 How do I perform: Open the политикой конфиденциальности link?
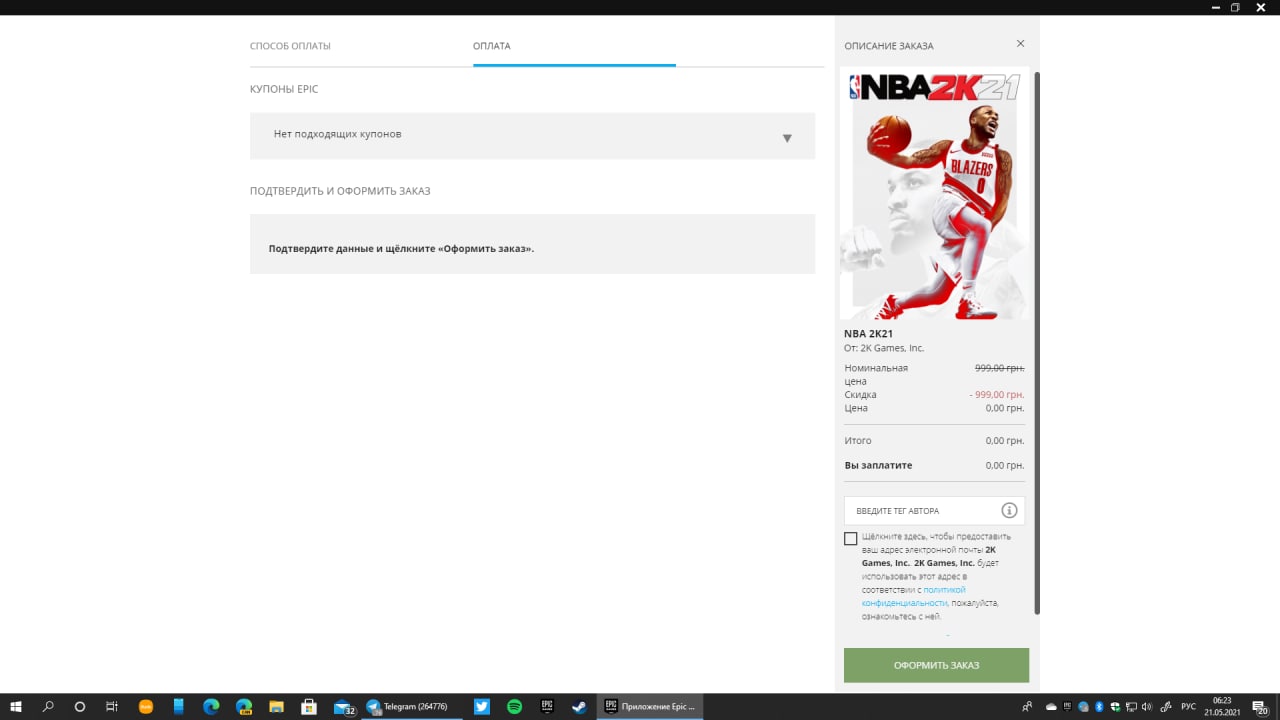click(914, 596)
